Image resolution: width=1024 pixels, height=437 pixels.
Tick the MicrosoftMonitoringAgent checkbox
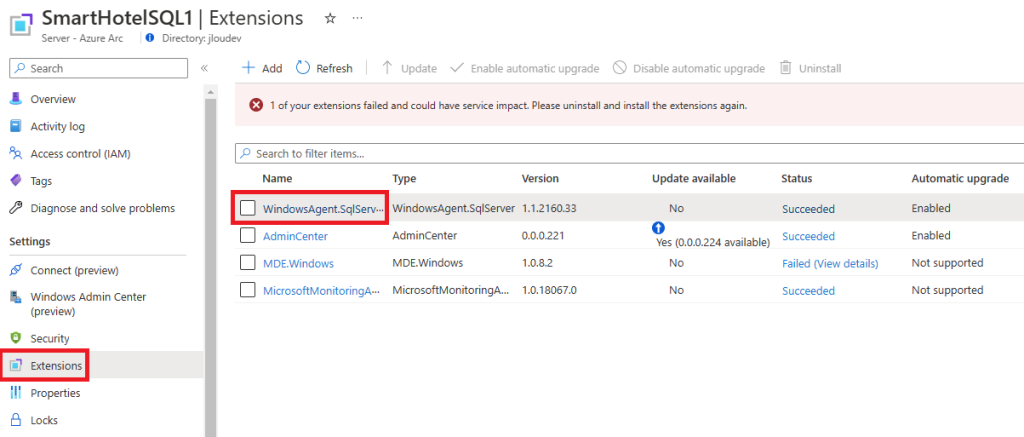coord(248,291)
